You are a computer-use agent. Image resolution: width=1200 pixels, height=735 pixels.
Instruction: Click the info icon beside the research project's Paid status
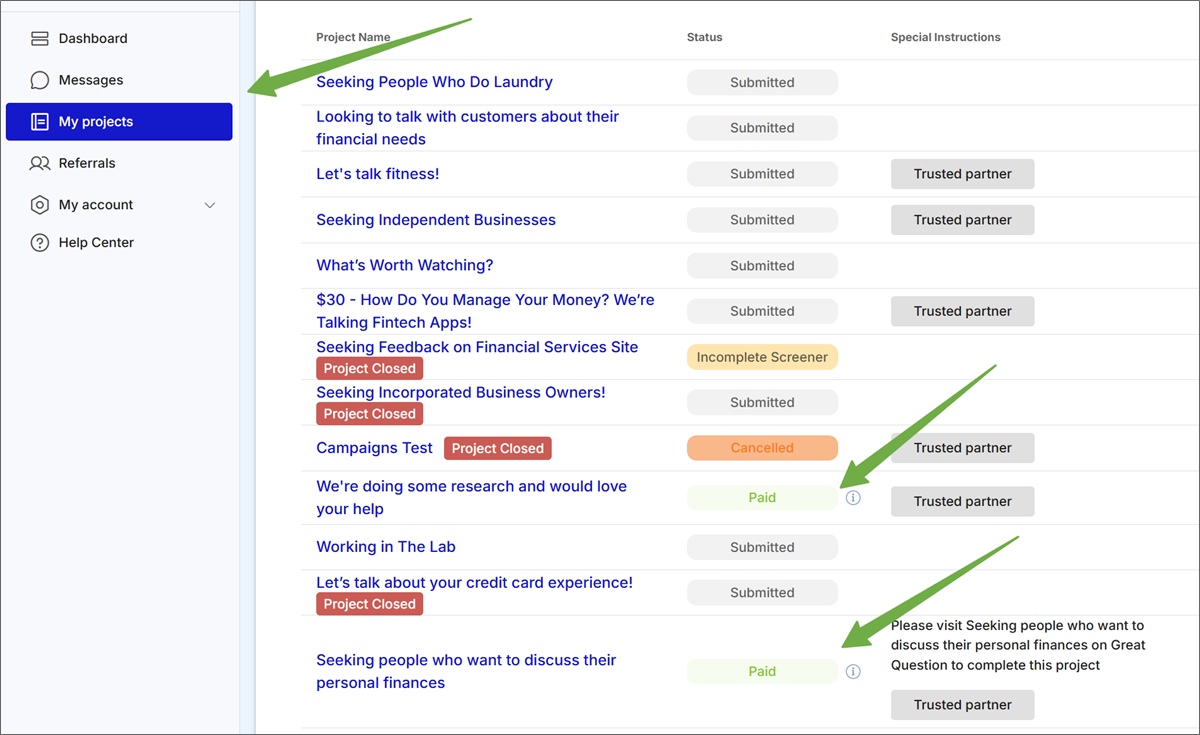tap(853, 497)
